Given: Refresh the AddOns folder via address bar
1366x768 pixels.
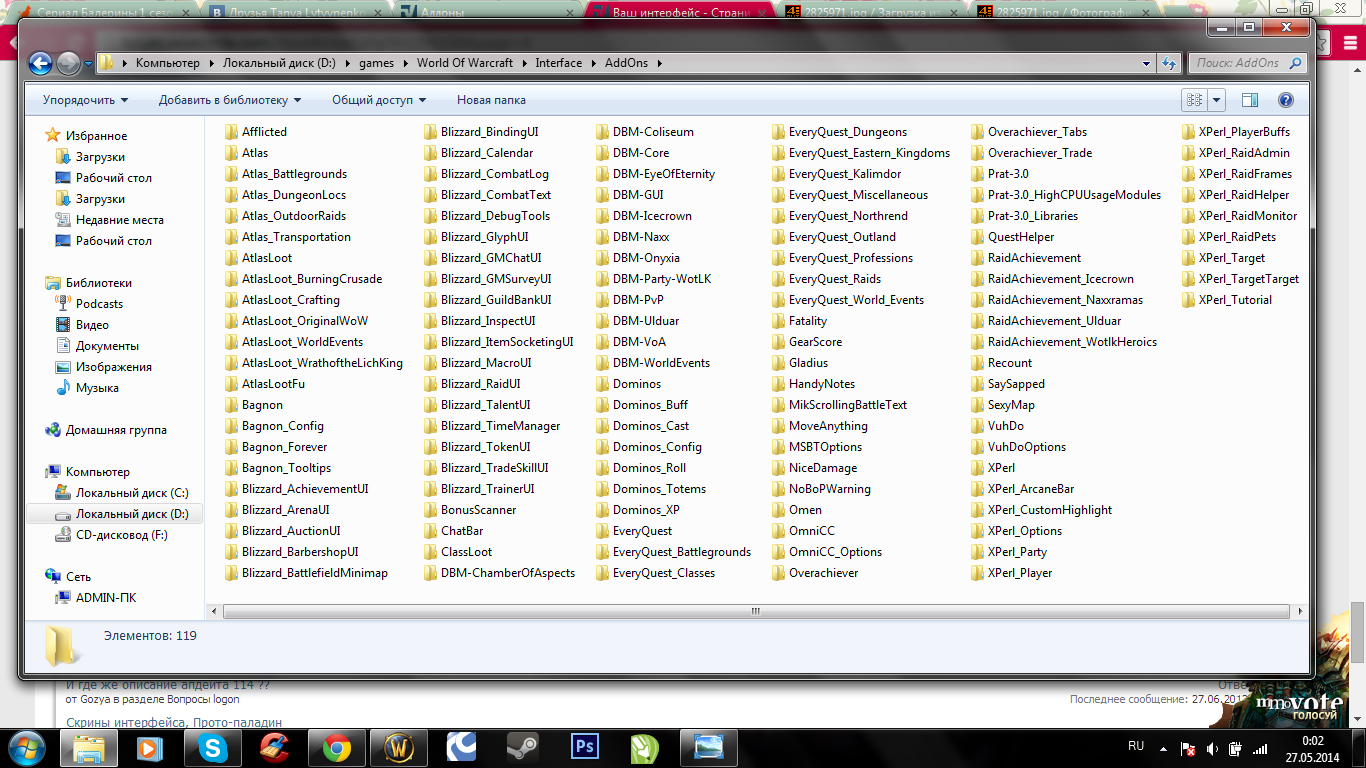Looking at the screenshot, I should tap(1169, 63).
